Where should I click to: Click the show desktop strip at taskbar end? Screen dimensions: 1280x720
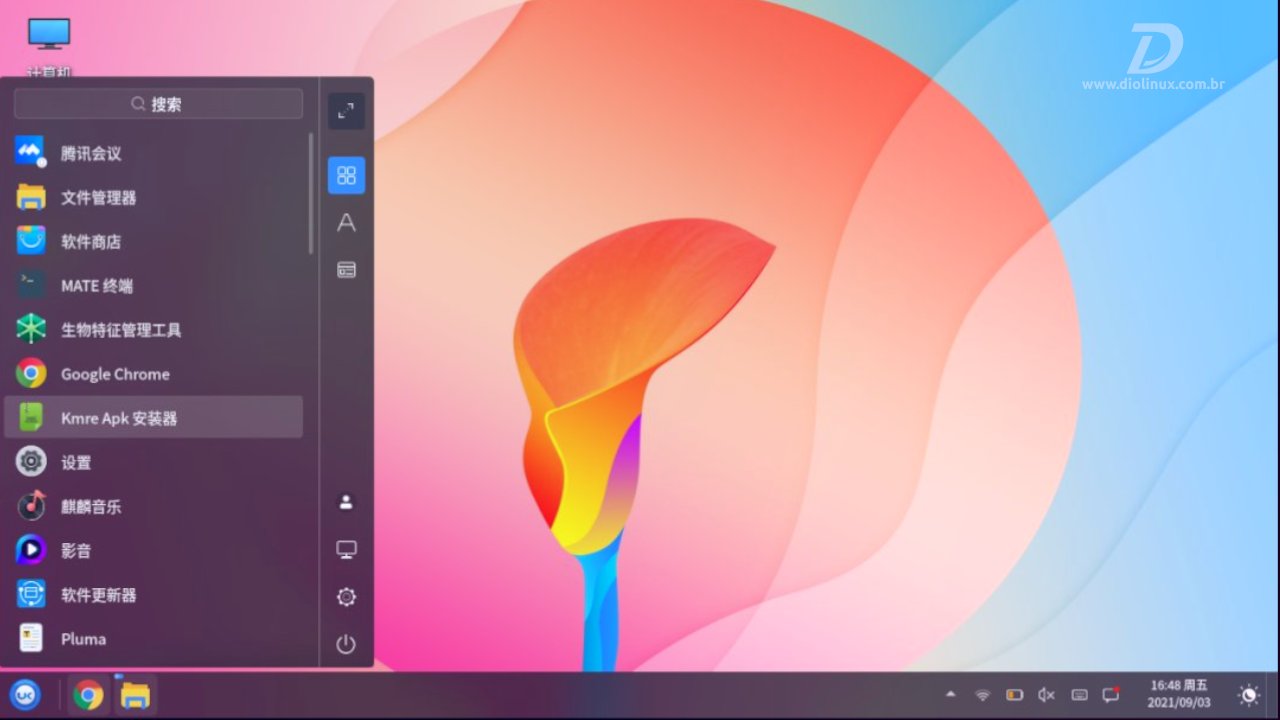1273,695
